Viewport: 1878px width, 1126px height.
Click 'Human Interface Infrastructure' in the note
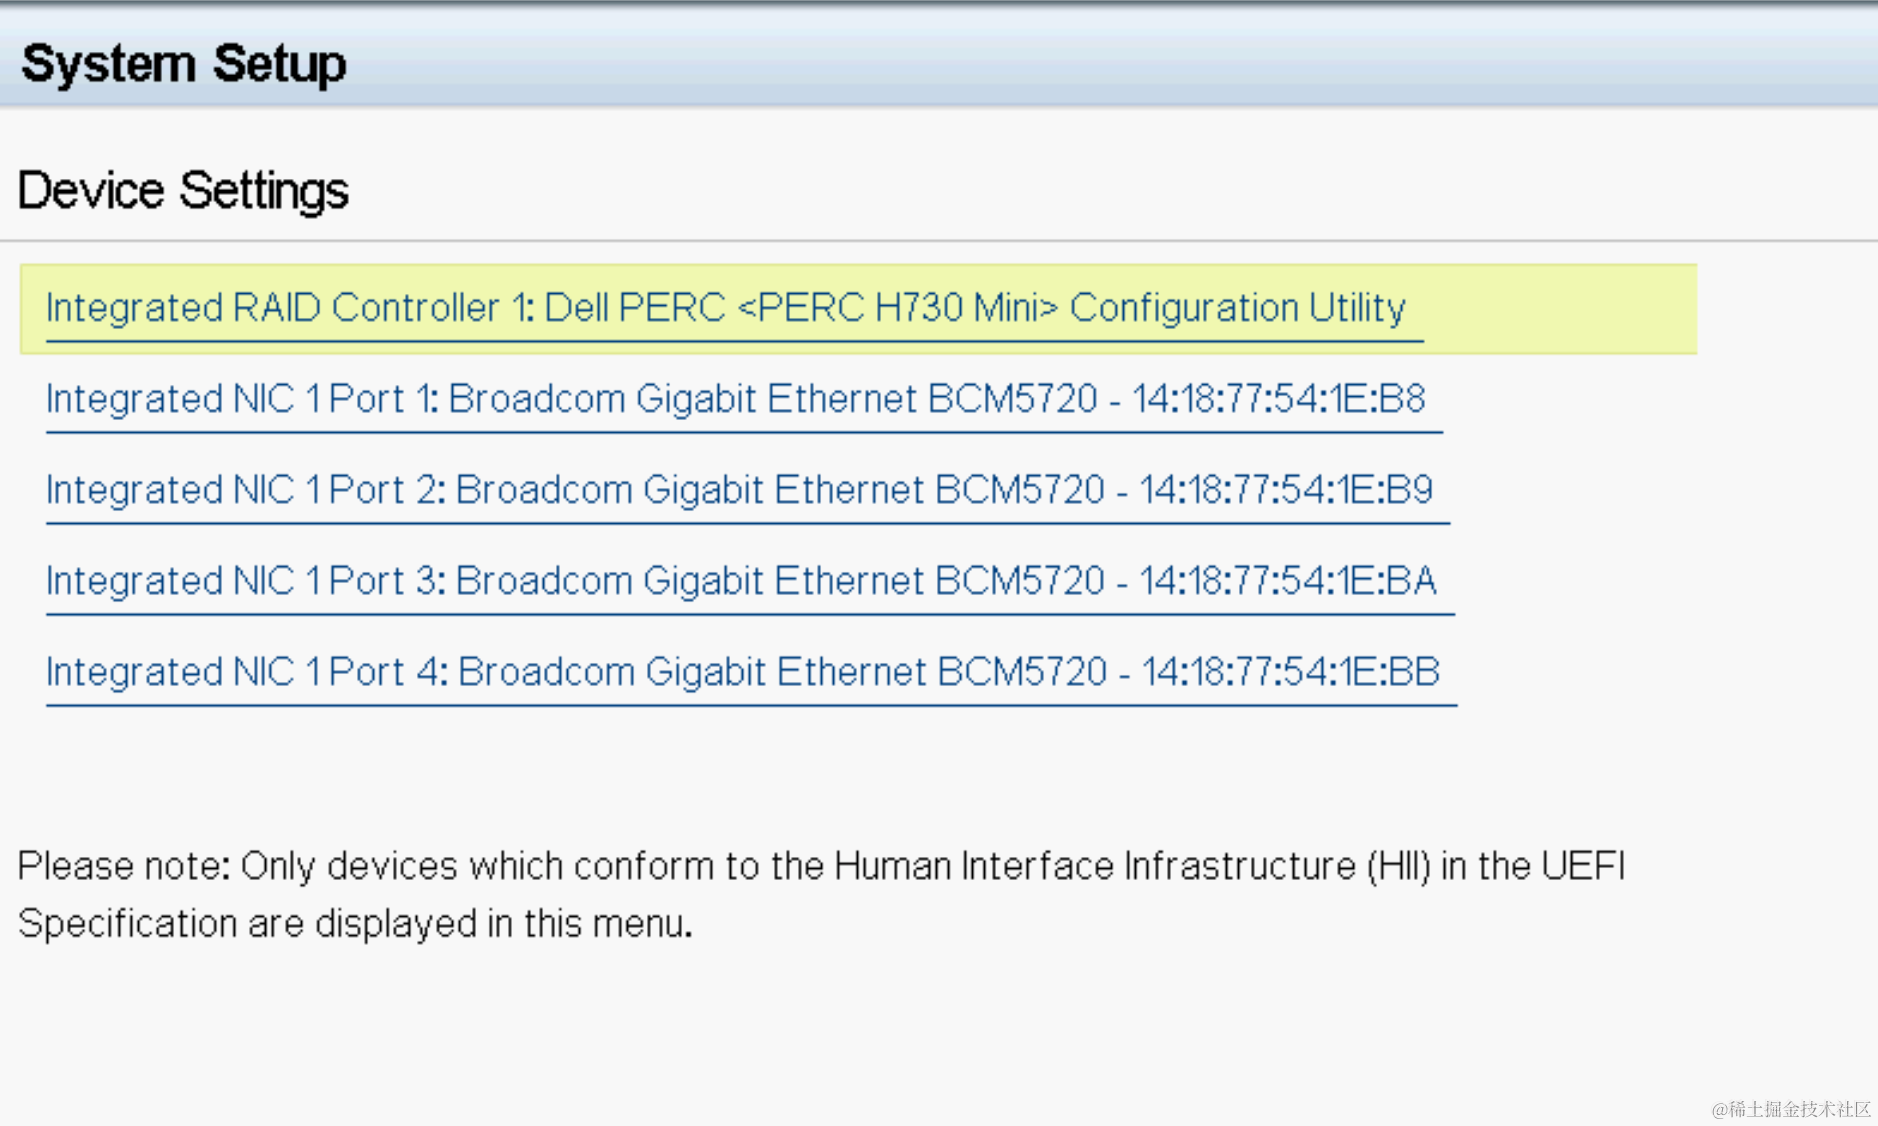[1094, 866]
